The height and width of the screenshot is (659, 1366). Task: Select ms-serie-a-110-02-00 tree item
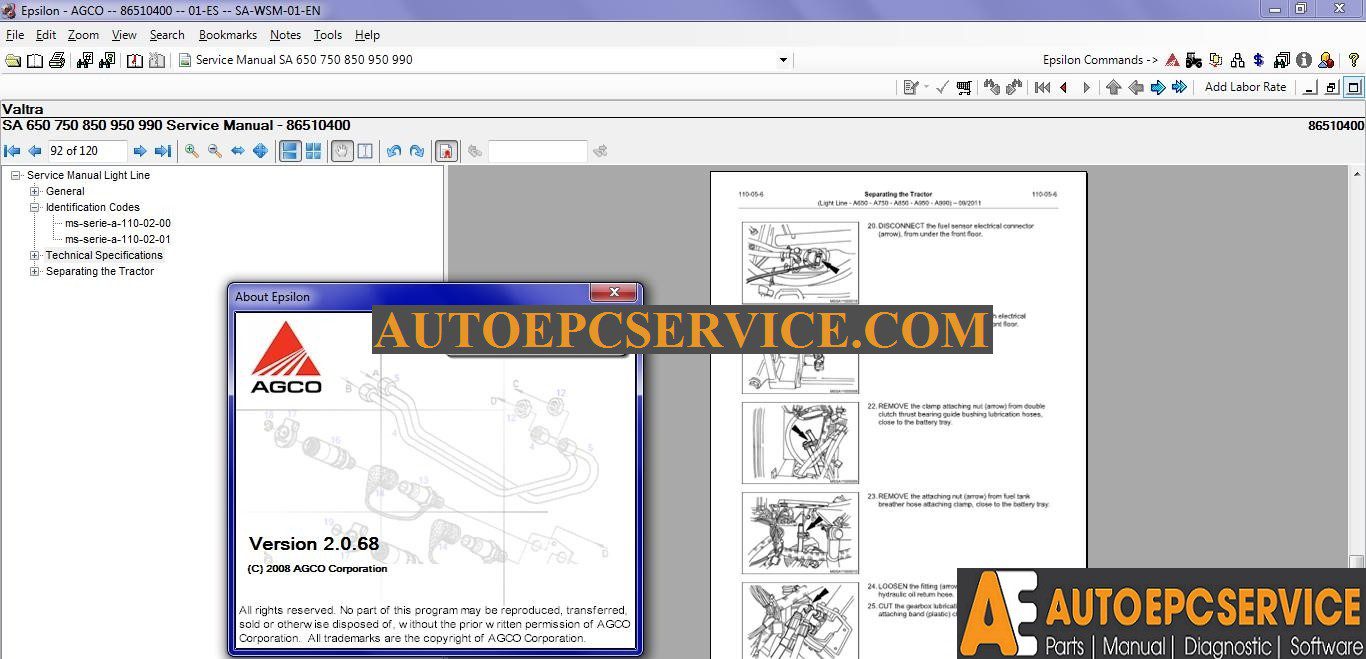(118, 223)
